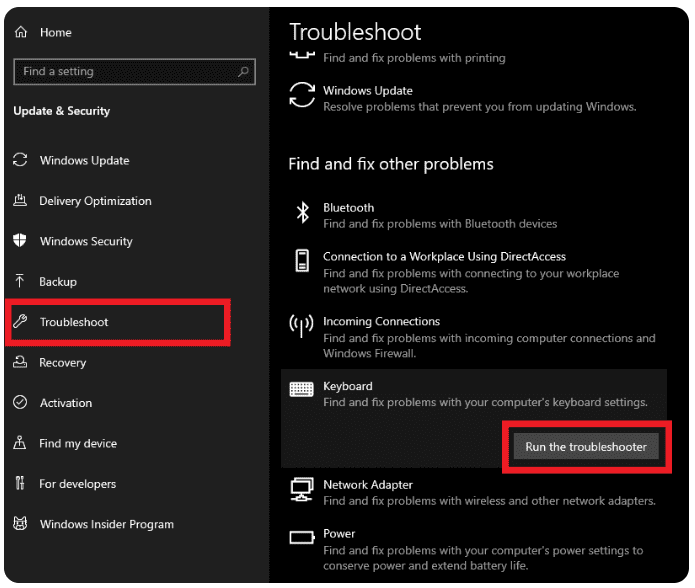Click the Power battery icon
The width and height of the screenshot is (695, 588).
[x=302, y=537]
